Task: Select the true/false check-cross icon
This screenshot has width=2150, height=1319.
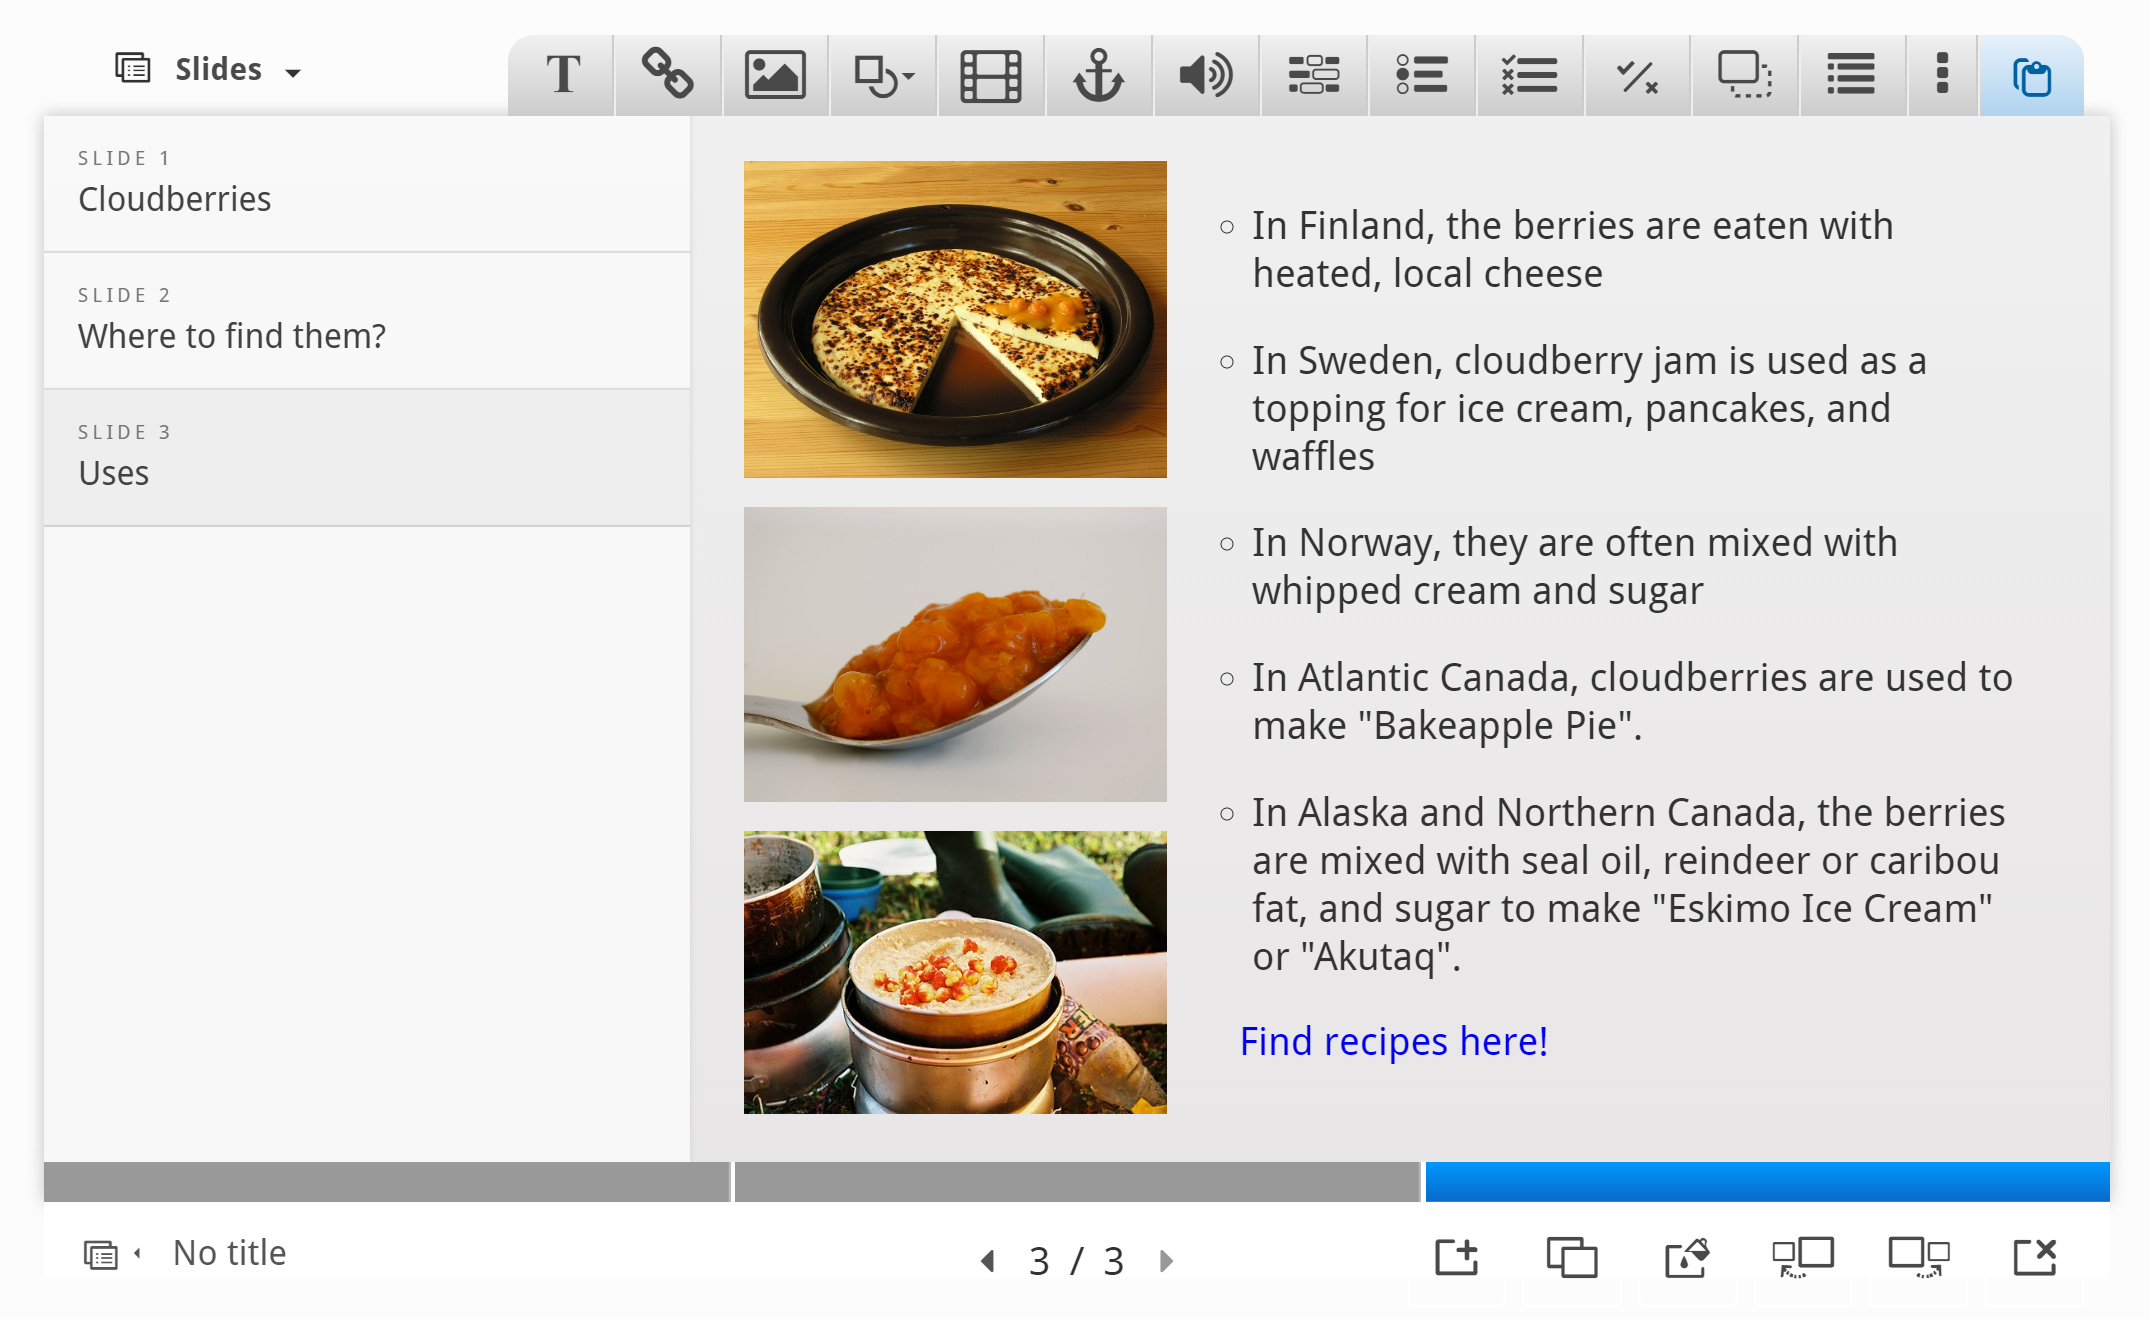Action: tap(1637, 76)
